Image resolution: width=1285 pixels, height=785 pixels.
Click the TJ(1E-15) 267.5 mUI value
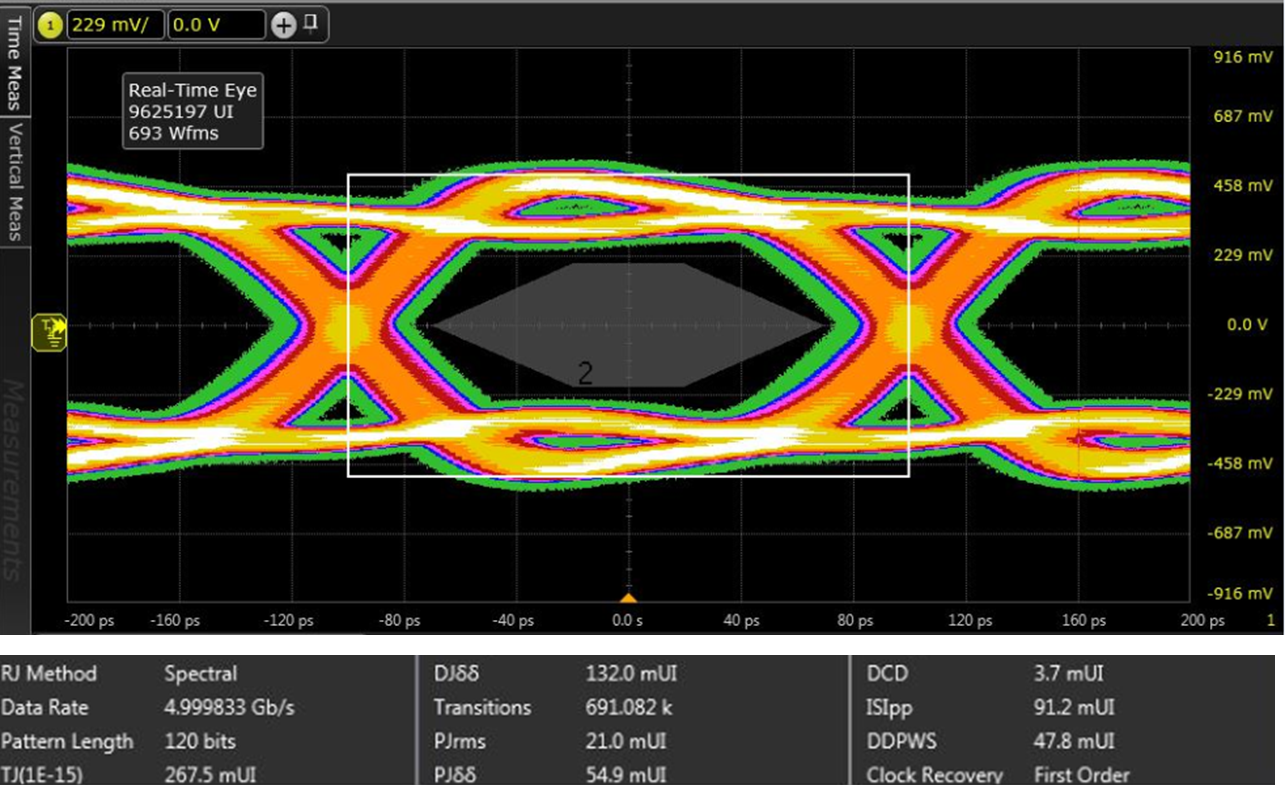point(208,775)
